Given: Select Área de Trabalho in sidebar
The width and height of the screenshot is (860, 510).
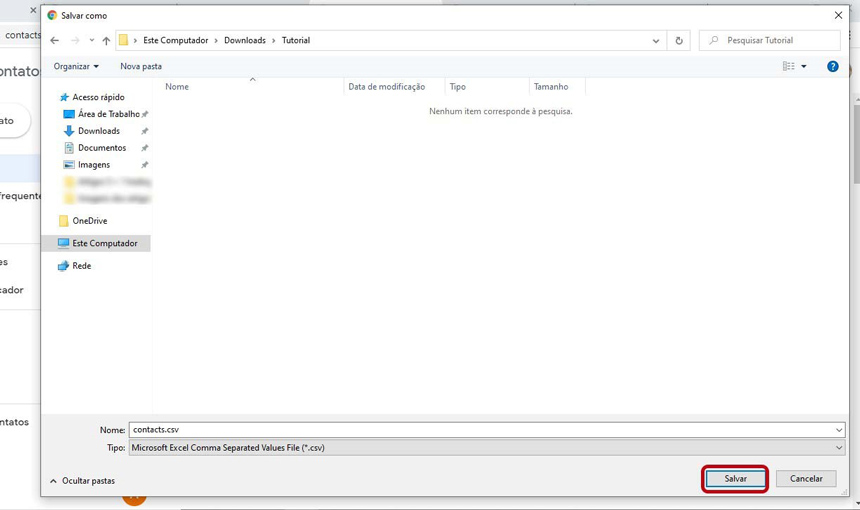Looking at the screenshot, I should pyautogui.click(x=108, y=114).
